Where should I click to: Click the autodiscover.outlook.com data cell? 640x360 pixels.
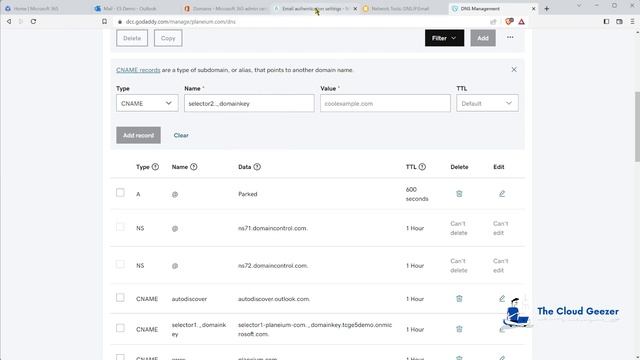point(274,299)
